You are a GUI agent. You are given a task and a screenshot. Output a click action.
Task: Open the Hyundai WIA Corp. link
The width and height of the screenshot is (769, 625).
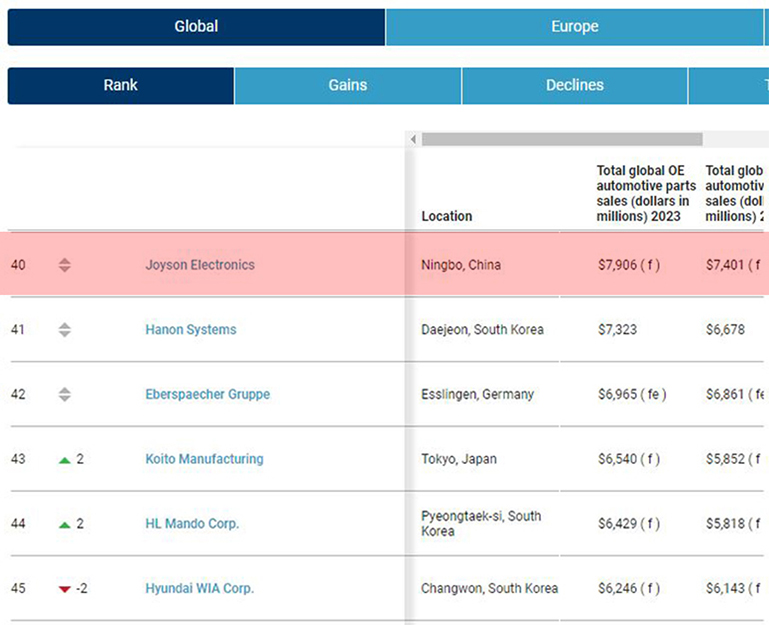(199, 588)
